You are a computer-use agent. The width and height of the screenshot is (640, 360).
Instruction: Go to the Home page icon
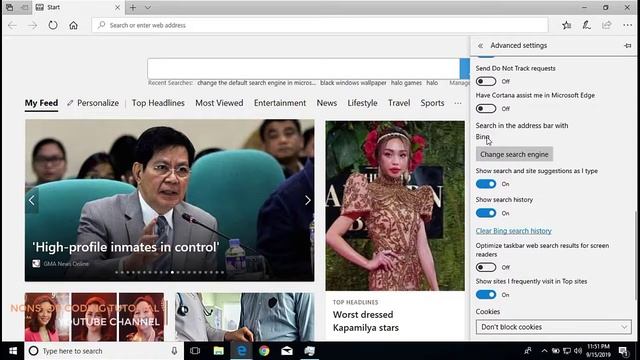click(73, 25)
